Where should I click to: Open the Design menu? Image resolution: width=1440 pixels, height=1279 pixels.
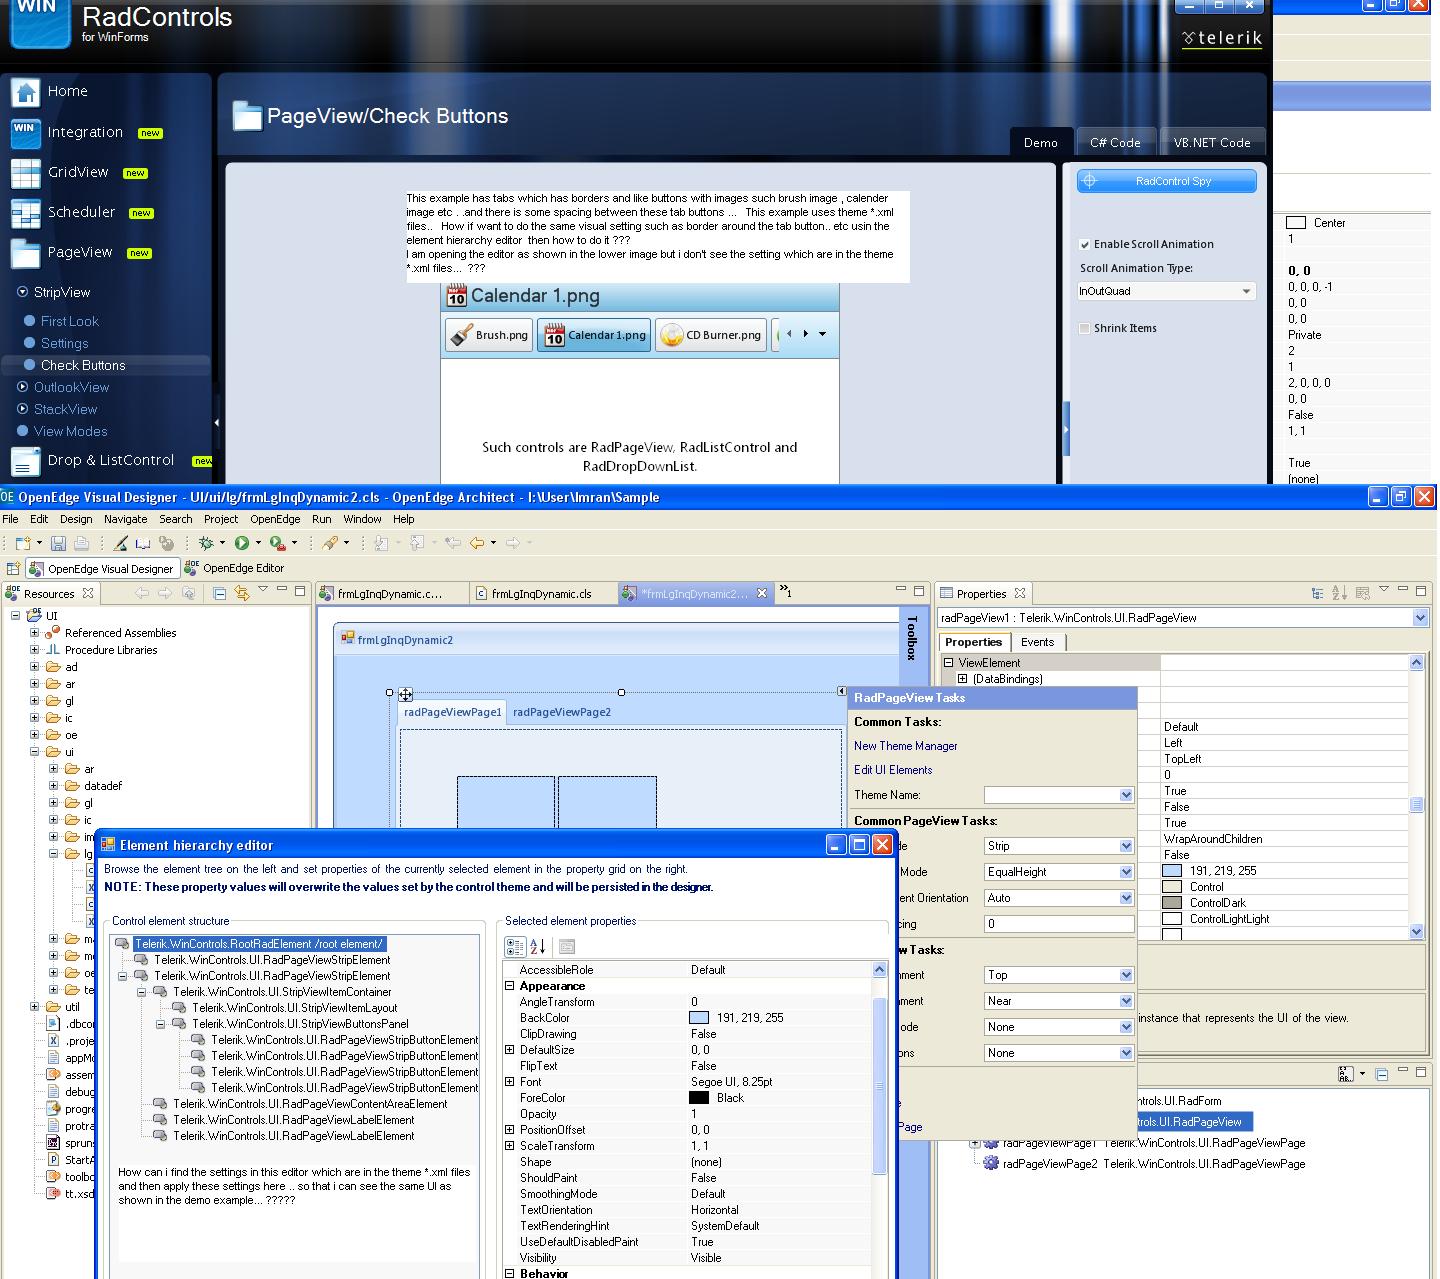pyautogui.click(x=76, y=519)
